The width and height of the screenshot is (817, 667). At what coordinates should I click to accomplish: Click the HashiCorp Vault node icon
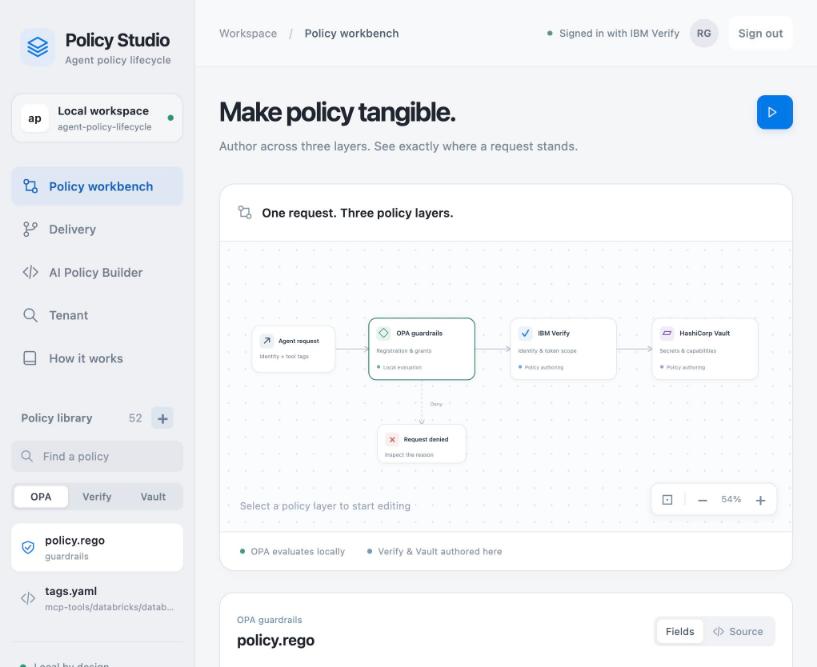[667, 333]
